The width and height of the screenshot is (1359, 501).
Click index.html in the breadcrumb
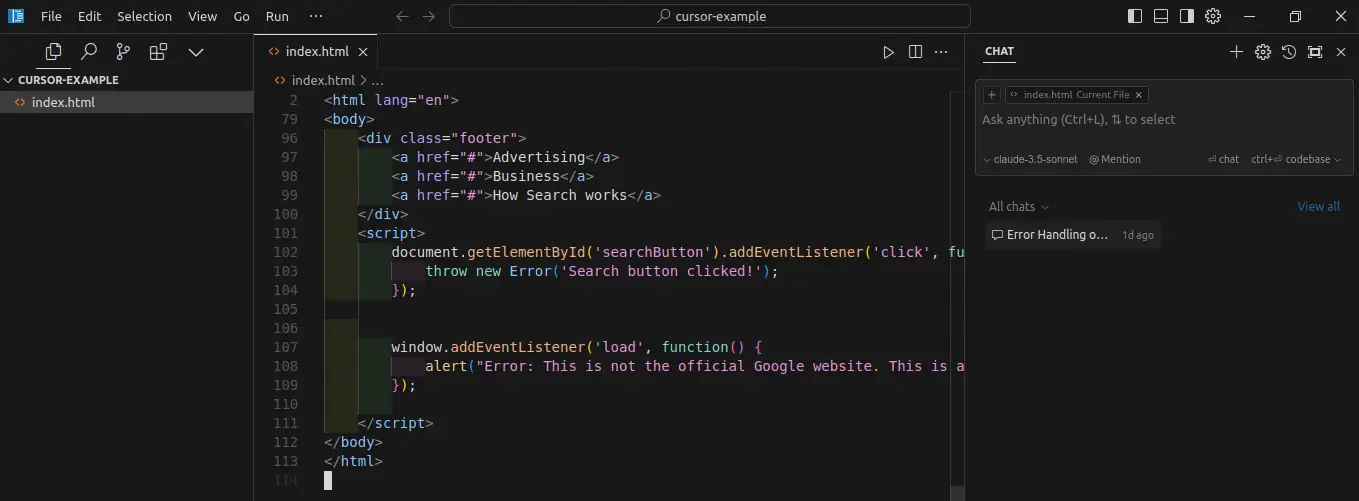[322, 81]
